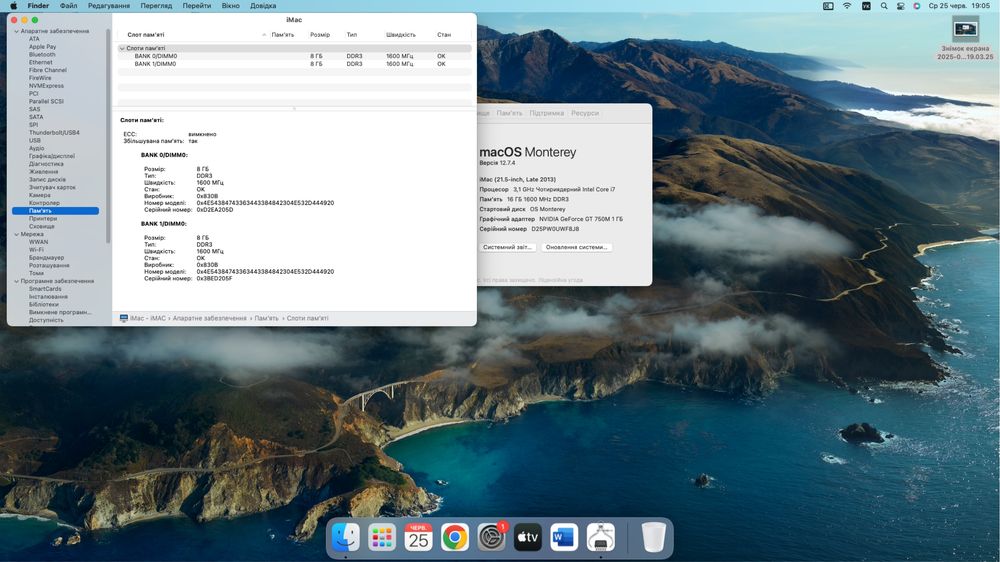This screenshot has width=1000, height=562.
Task: Open Spotlight search magnifier icon
Action: [x=884, y=6]
